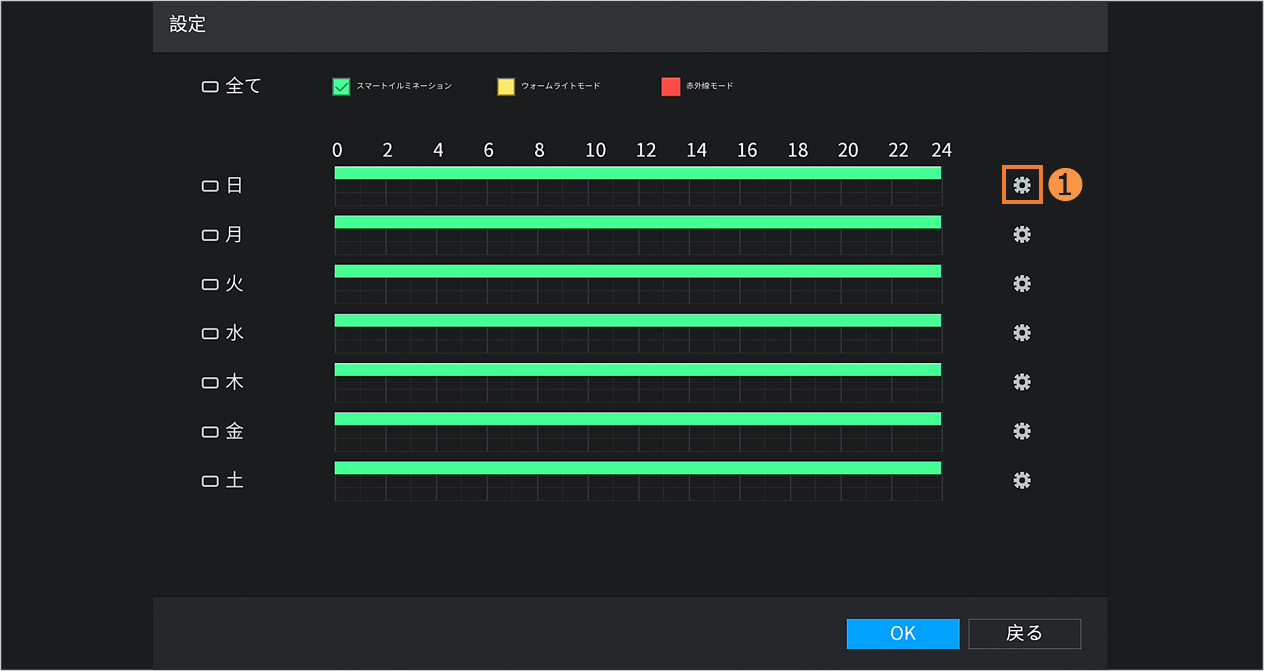This screenshot has width=1264, height=671.
Task: Open the gear settings for 火 (Tuesday)
Action: 1021,283
